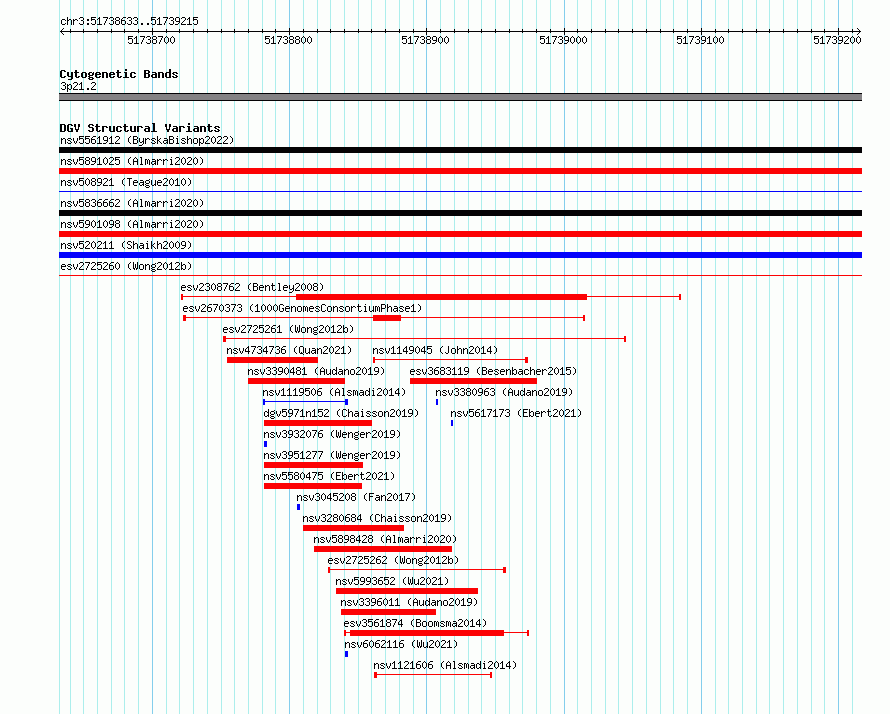
Task: Click nsv1119506 (Alsmadi2014) label
Action: [334, 392]
